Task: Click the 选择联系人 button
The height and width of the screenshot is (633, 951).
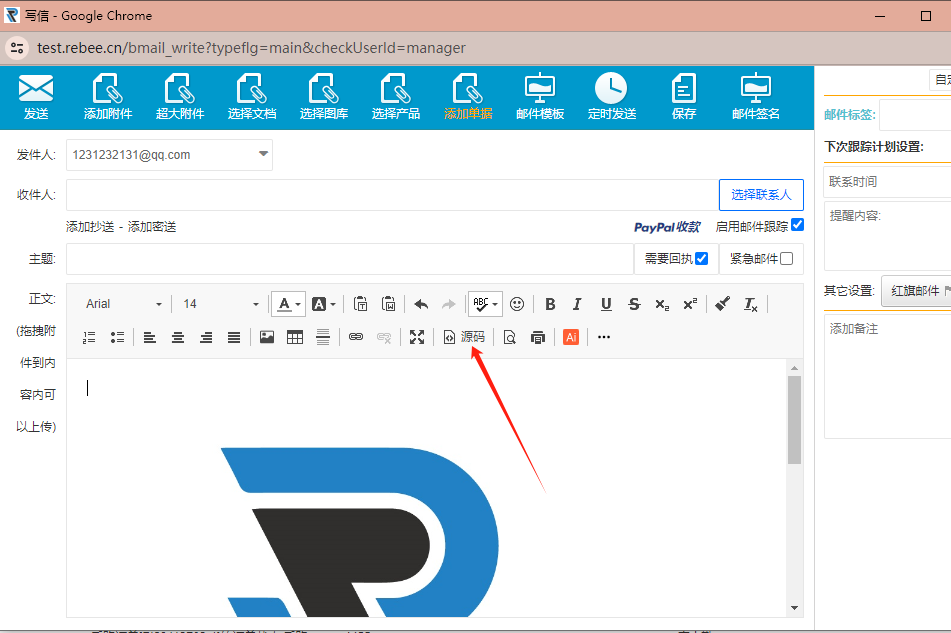Action: 761,195
